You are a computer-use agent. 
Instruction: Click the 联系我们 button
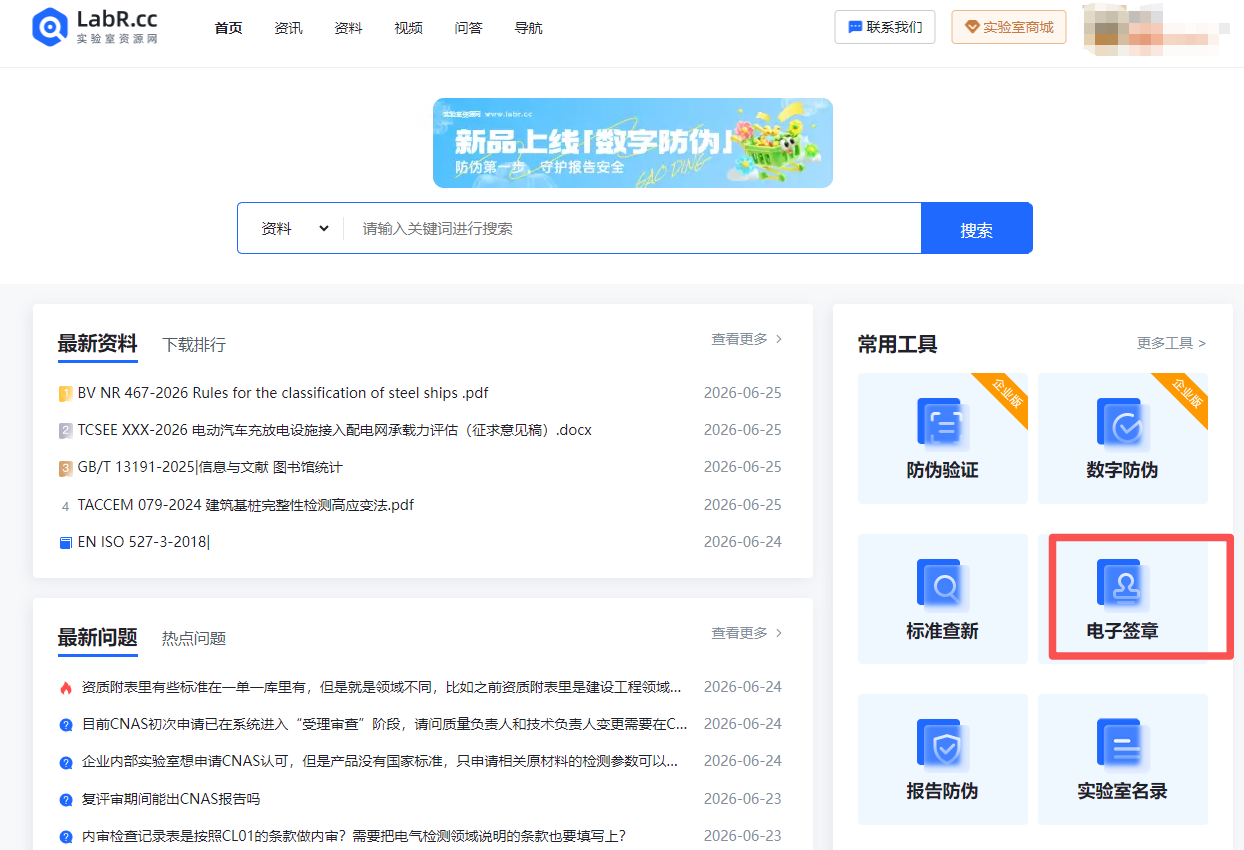click(885, 27)
